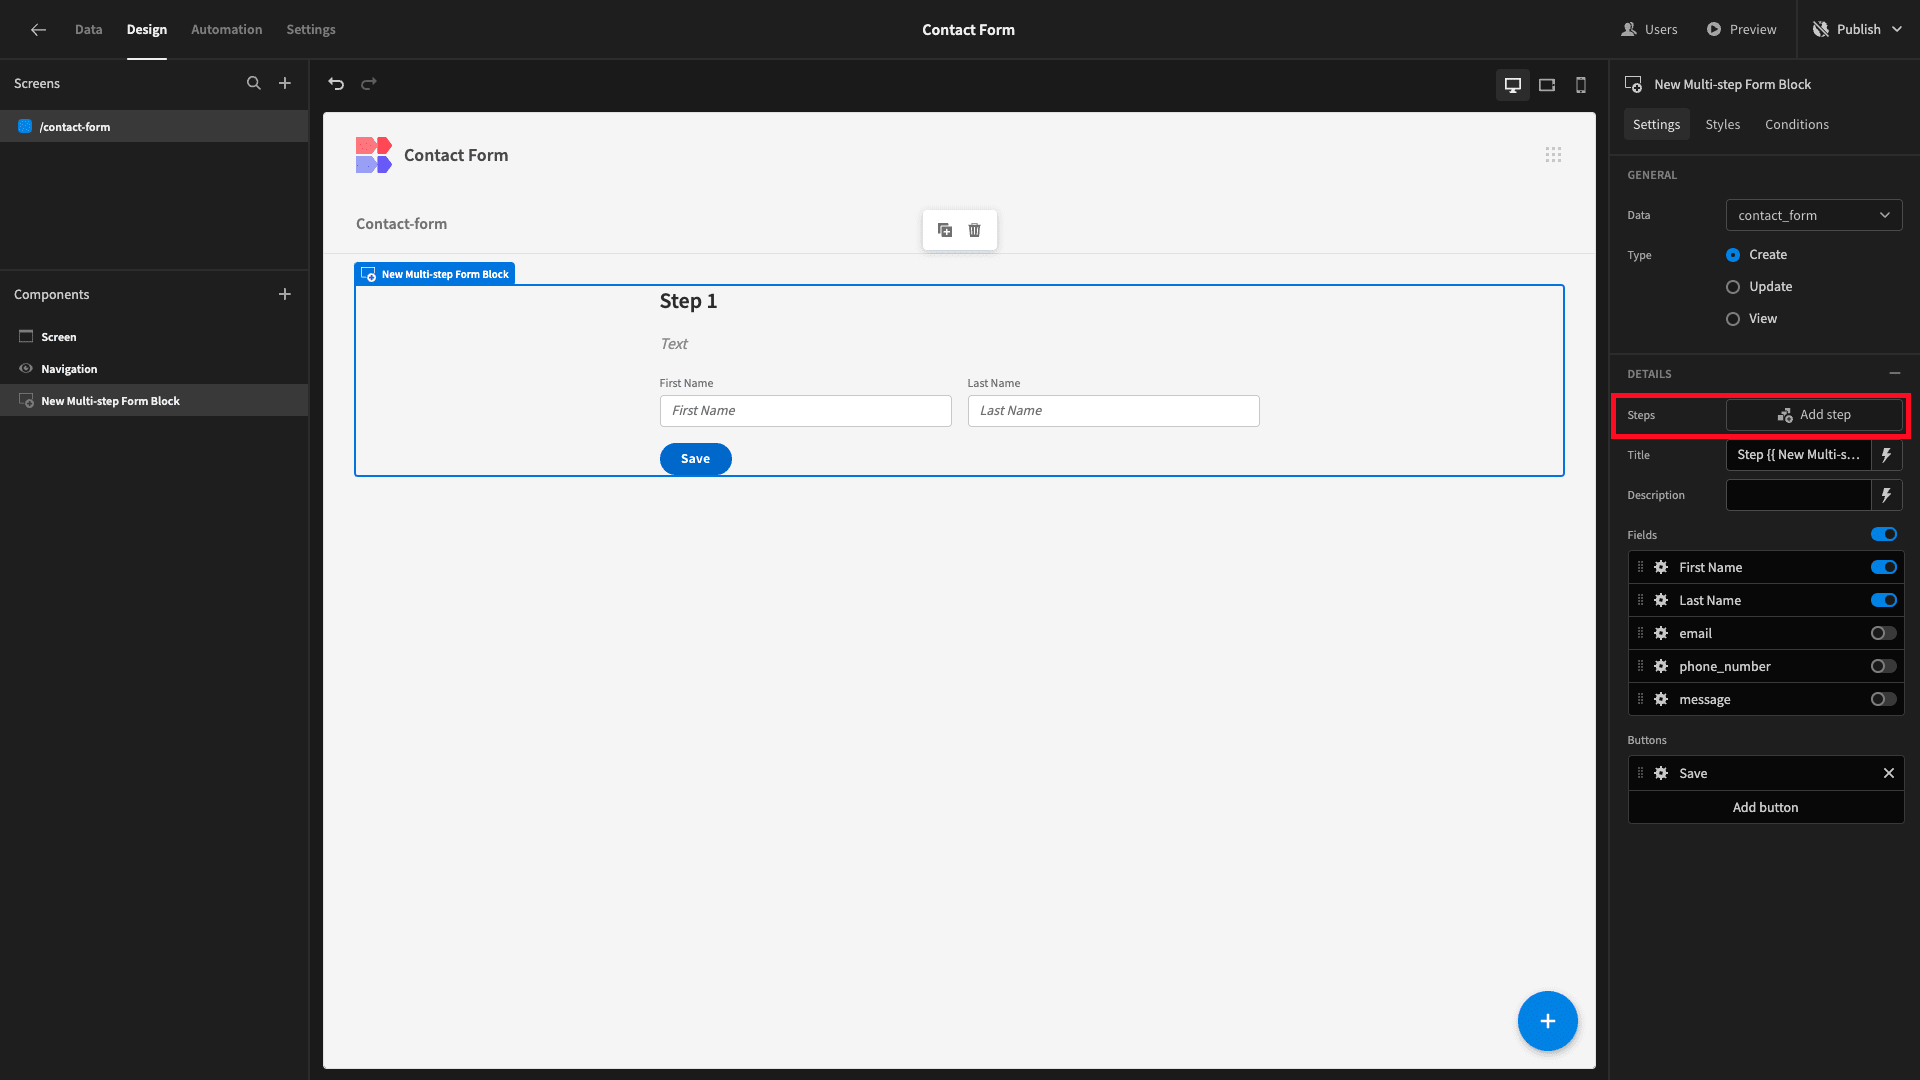Switch to the Styles tab
Screen dimensions: 1920x1080
pyautogui.click(x=1722, y=124)
